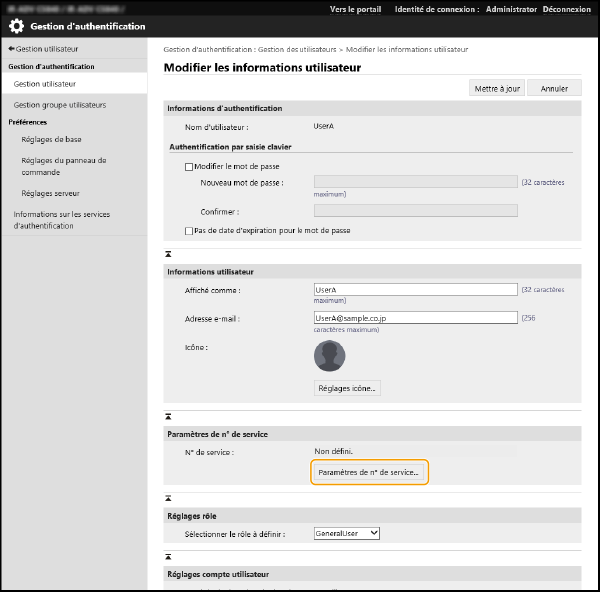600x592 pixels.
Task: Enable Modifier le mot de passe checkbox
Action: 189,167
